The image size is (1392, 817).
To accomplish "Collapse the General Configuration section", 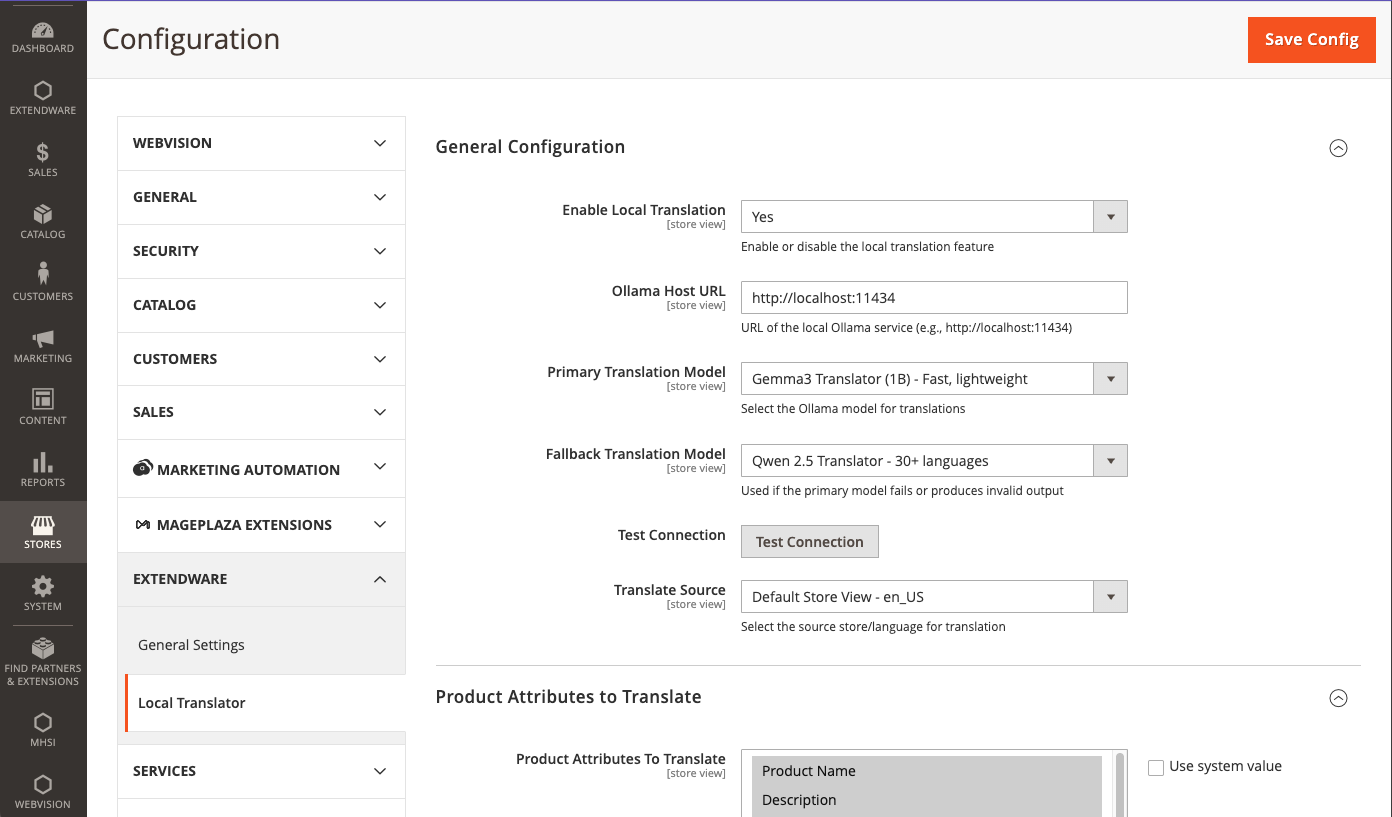I will tap(1338, 148).
